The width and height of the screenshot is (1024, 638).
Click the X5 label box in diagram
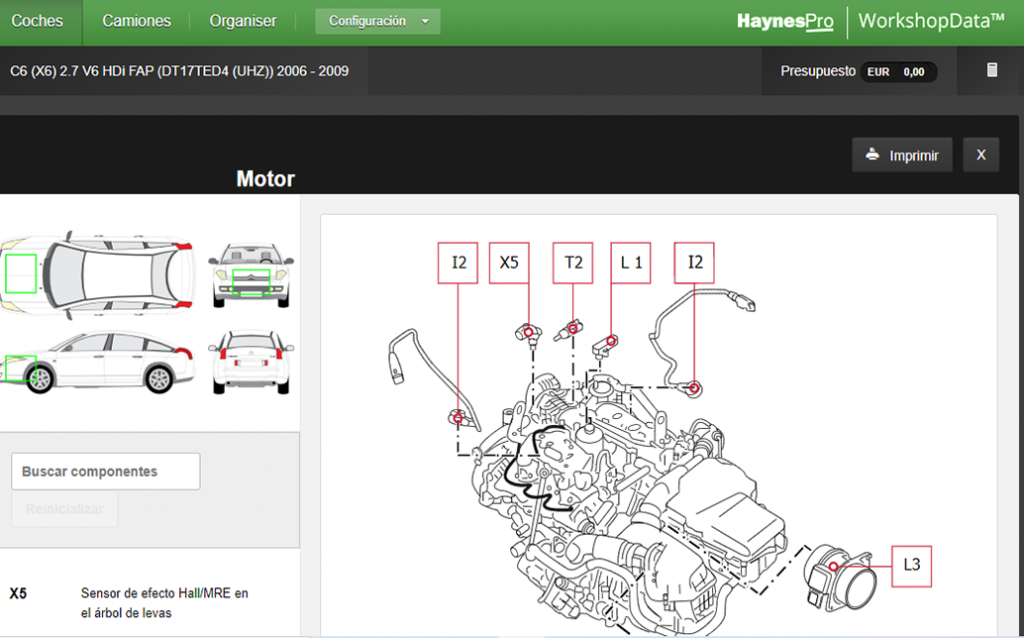click(x=509, y=263)
